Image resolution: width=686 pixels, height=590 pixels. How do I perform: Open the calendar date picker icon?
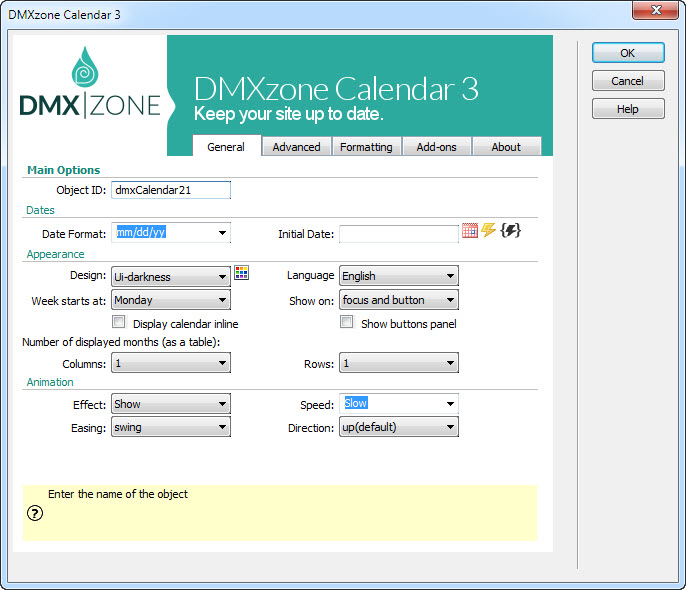(x=469, y=230)
